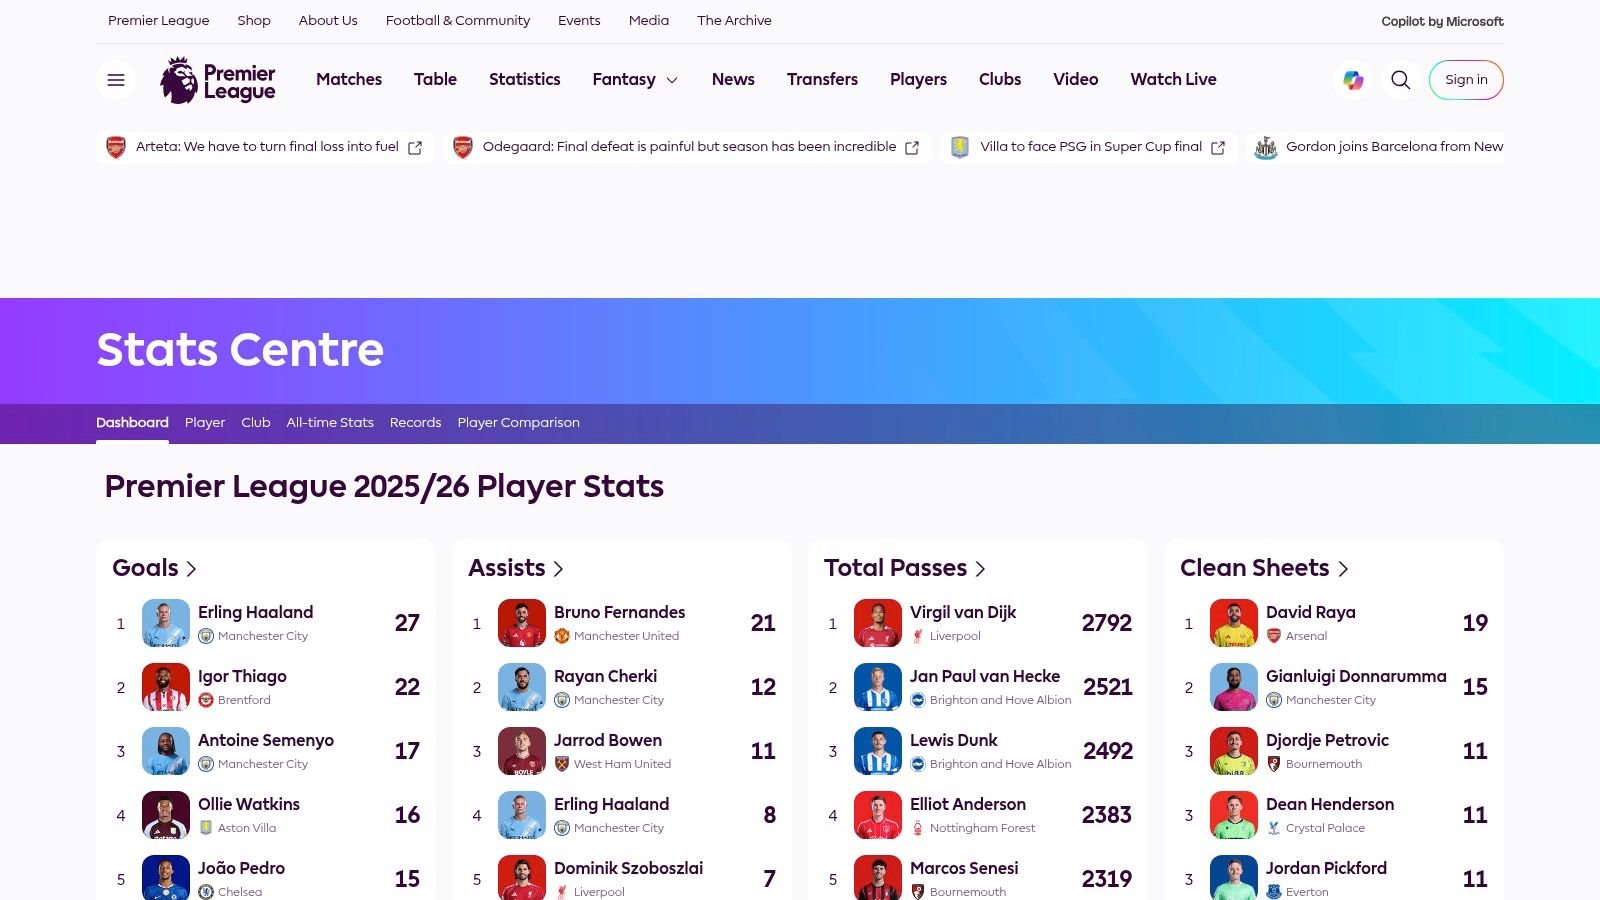Click Arsenal crest beside Arteta headline
The image size is (1600, 900).
(x=116, y=147)
